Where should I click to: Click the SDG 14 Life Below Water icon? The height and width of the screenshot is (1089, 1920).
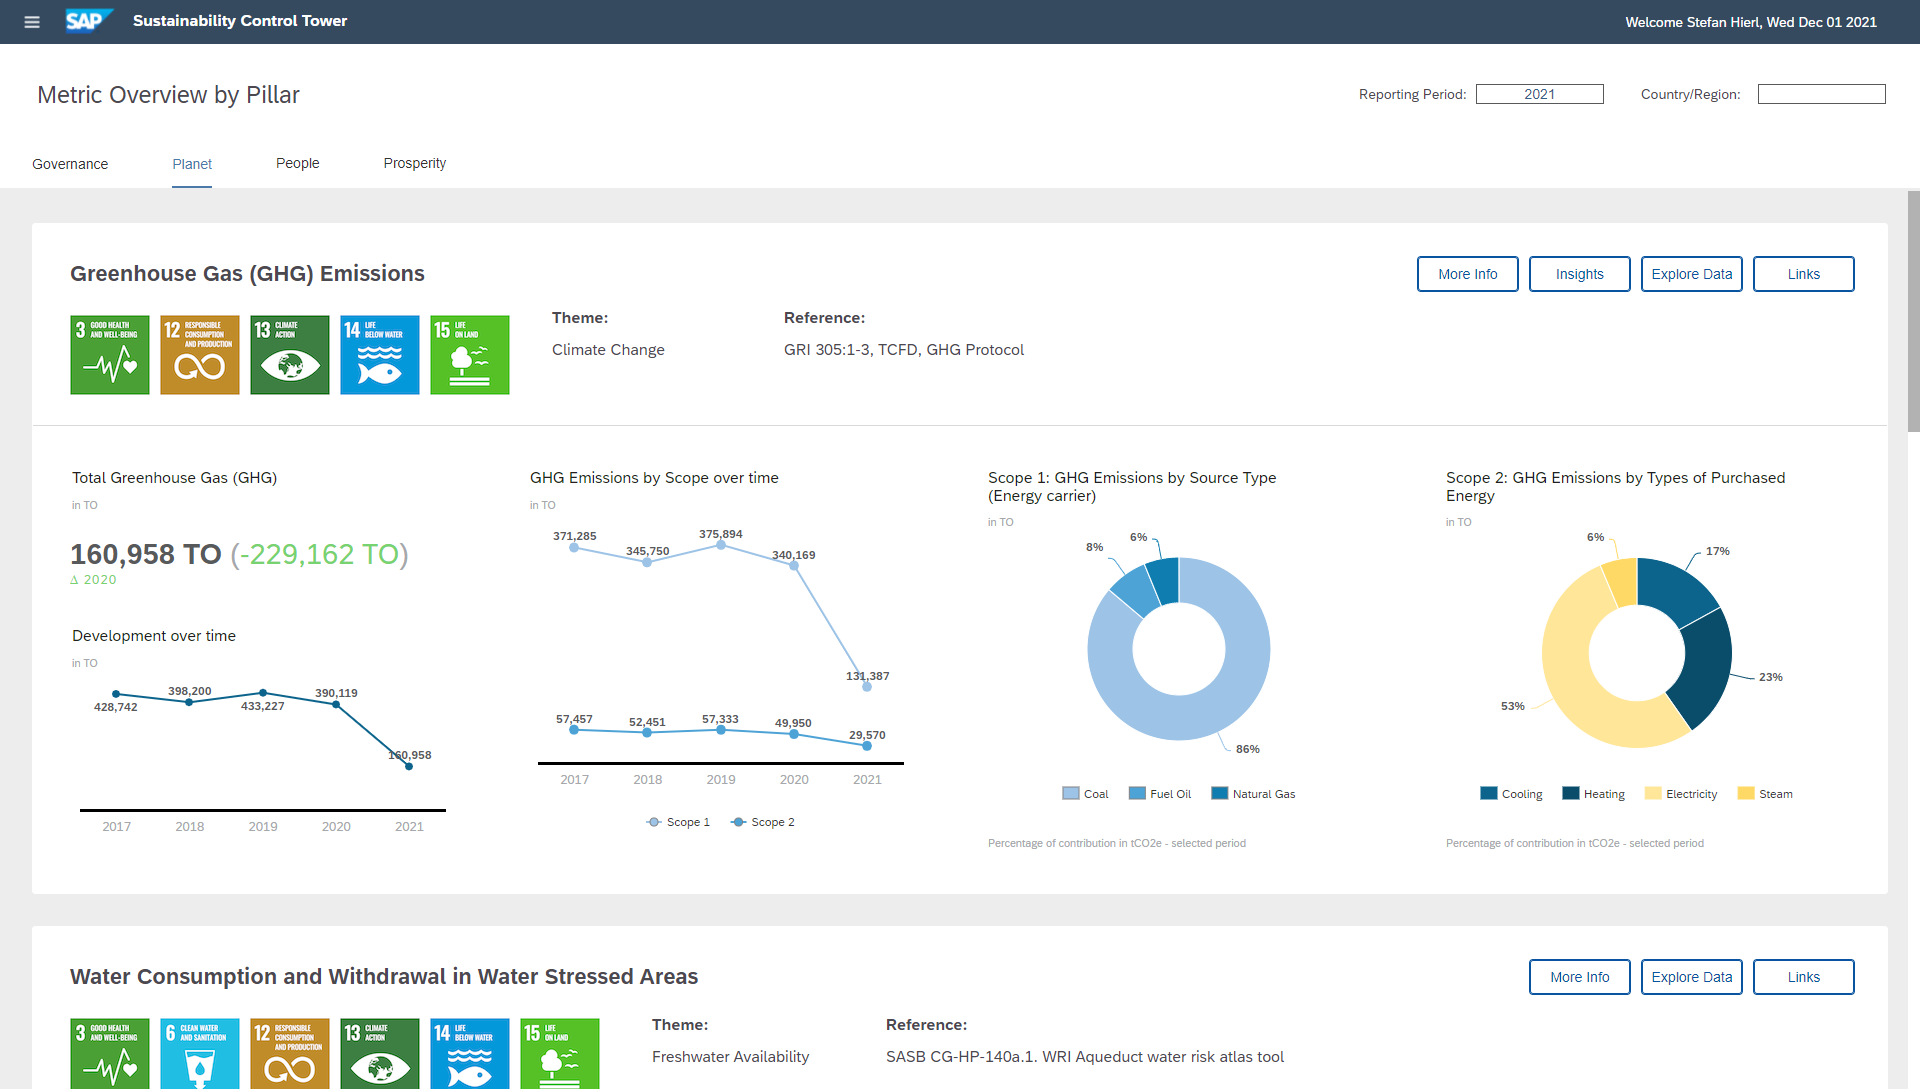click(x=380, y=353)
